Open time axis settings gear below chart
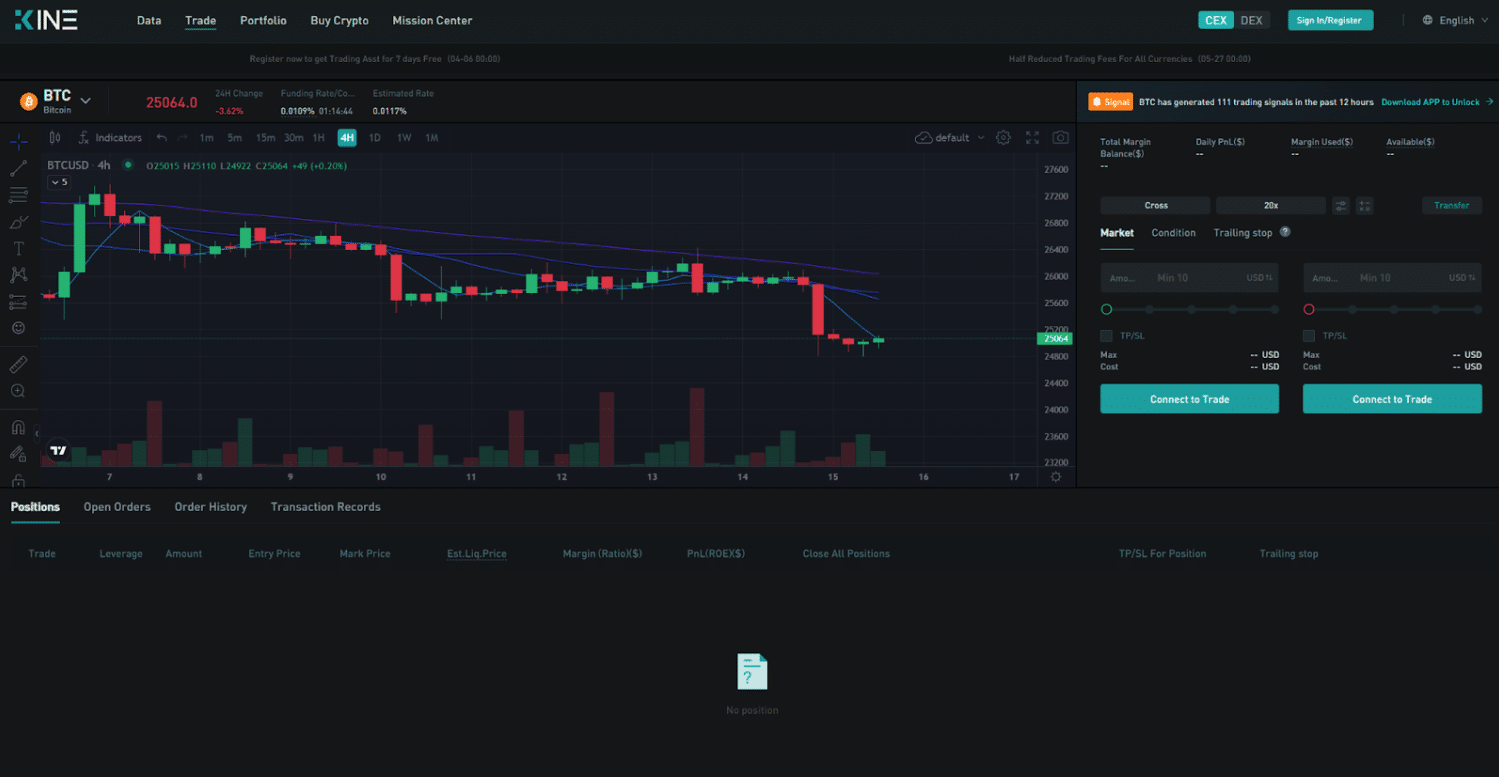 coord(1055,477)
